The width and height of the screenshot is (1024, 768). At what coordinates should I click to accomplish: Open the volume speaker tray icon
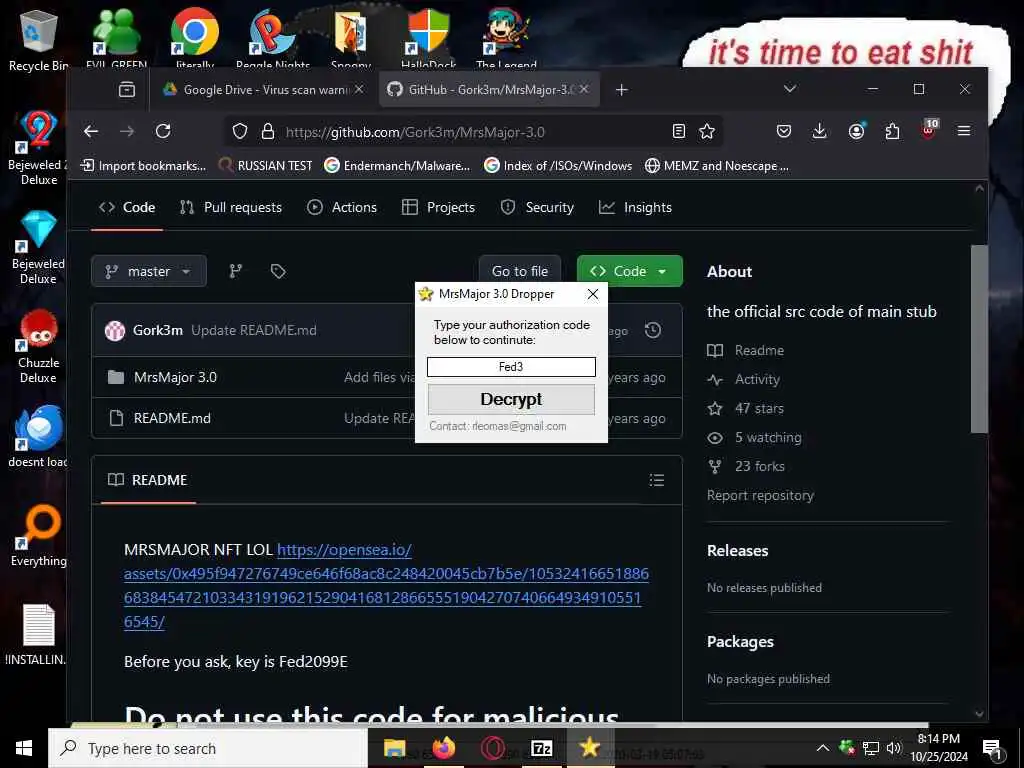tap(894, 748)
